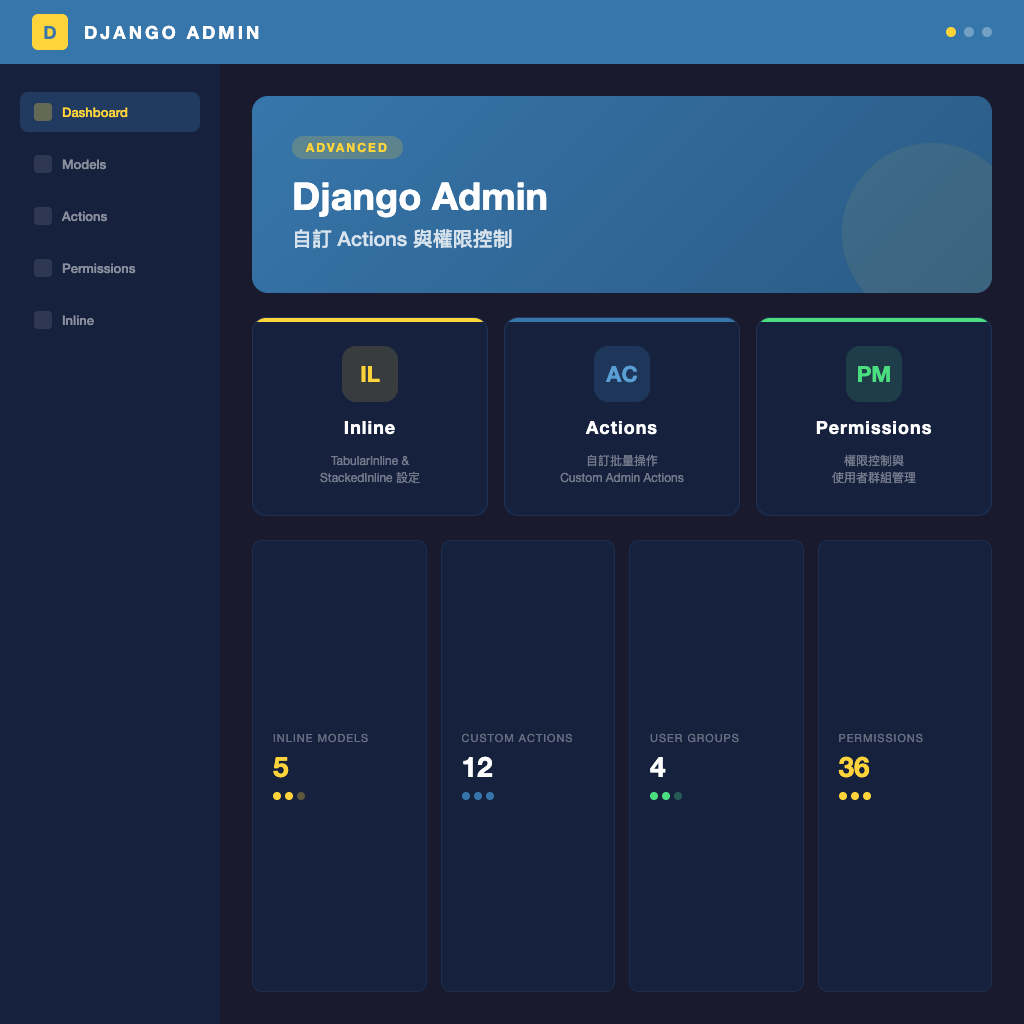Click the Actions sidebar icon square
This screenshot has height=1024, width=1024.
[43, 216]
